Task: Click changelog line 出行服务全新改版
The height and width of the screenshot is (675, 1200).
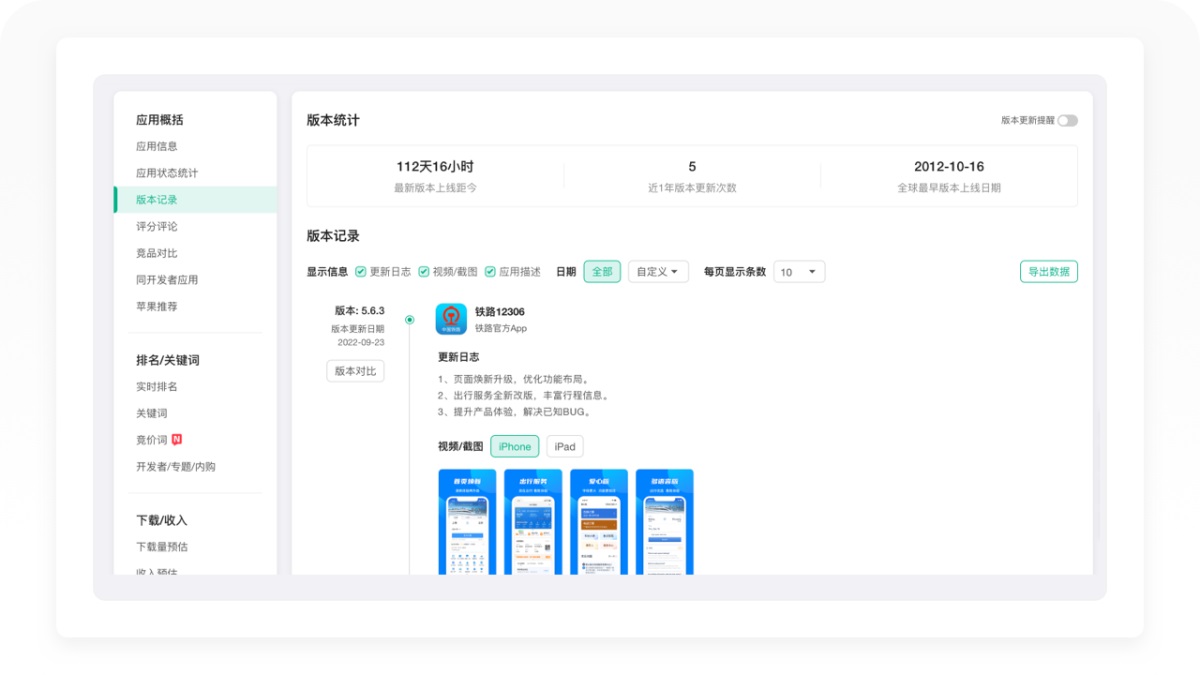Action: [524, 395]
